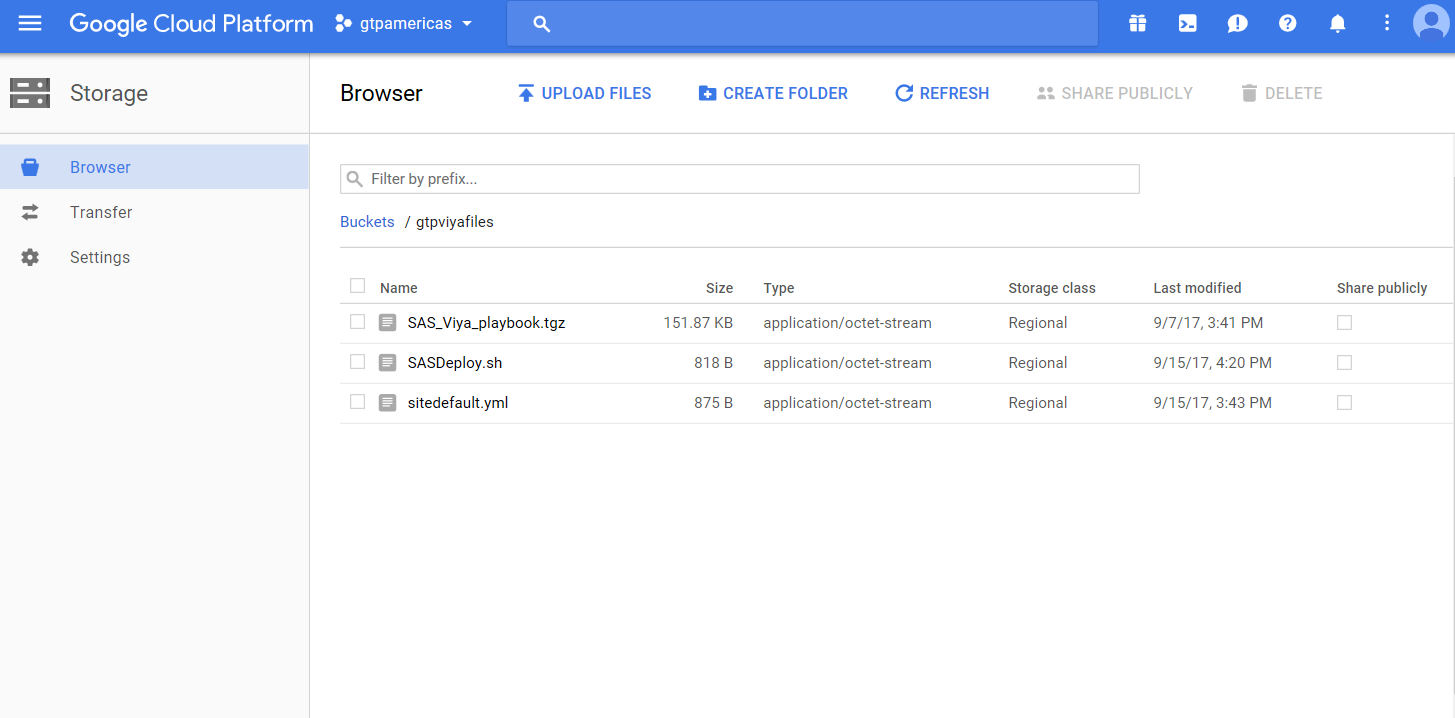The image size is (1455, 718).
Task: Click the Settings gear in Storage sidebar
Action: (x=30, y=257)
